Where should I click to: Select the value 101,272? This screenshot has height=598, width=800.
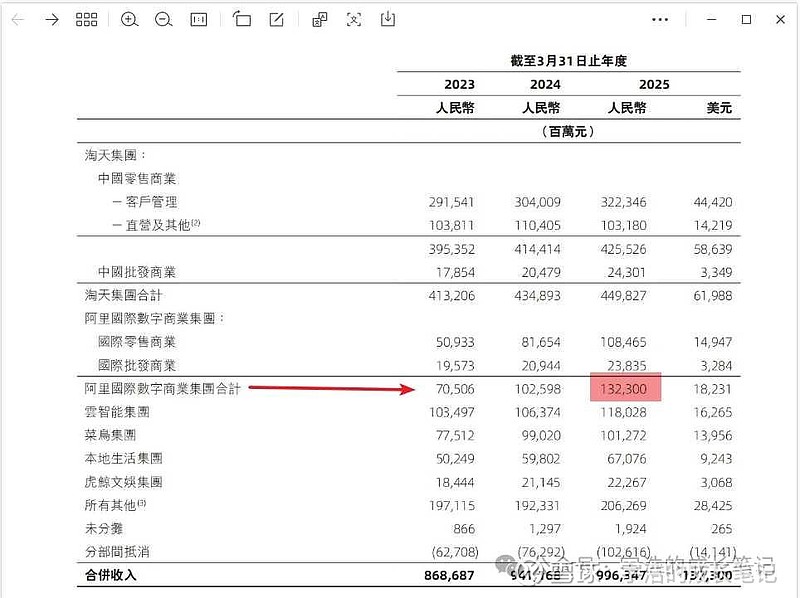[x=623, y=436]
